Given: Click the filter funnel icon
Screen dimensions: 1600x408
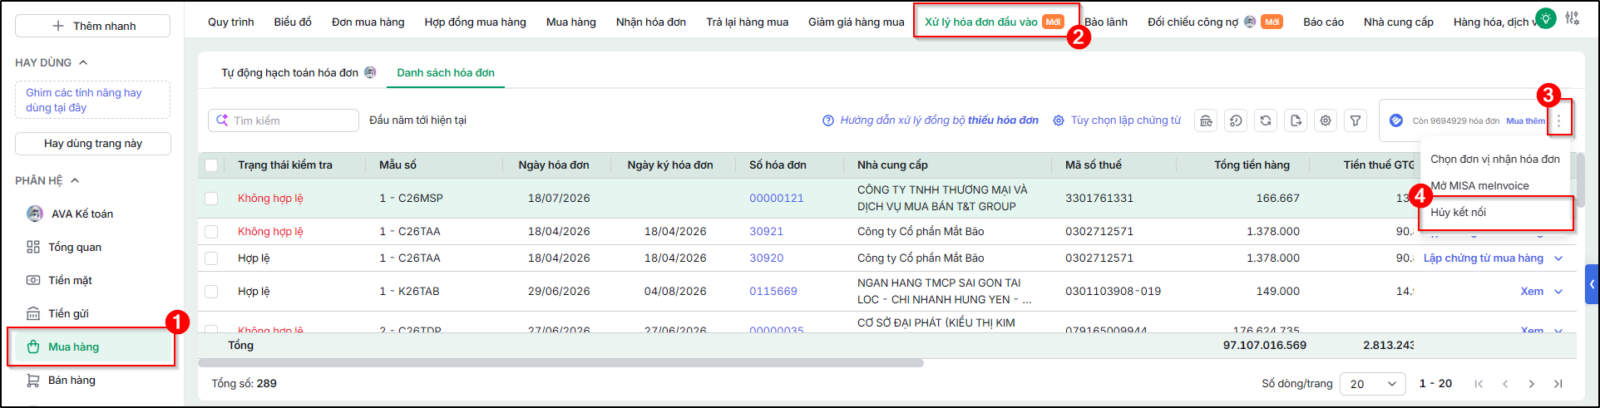Looking at the screenshot, I should click(x=1355, y=121).
